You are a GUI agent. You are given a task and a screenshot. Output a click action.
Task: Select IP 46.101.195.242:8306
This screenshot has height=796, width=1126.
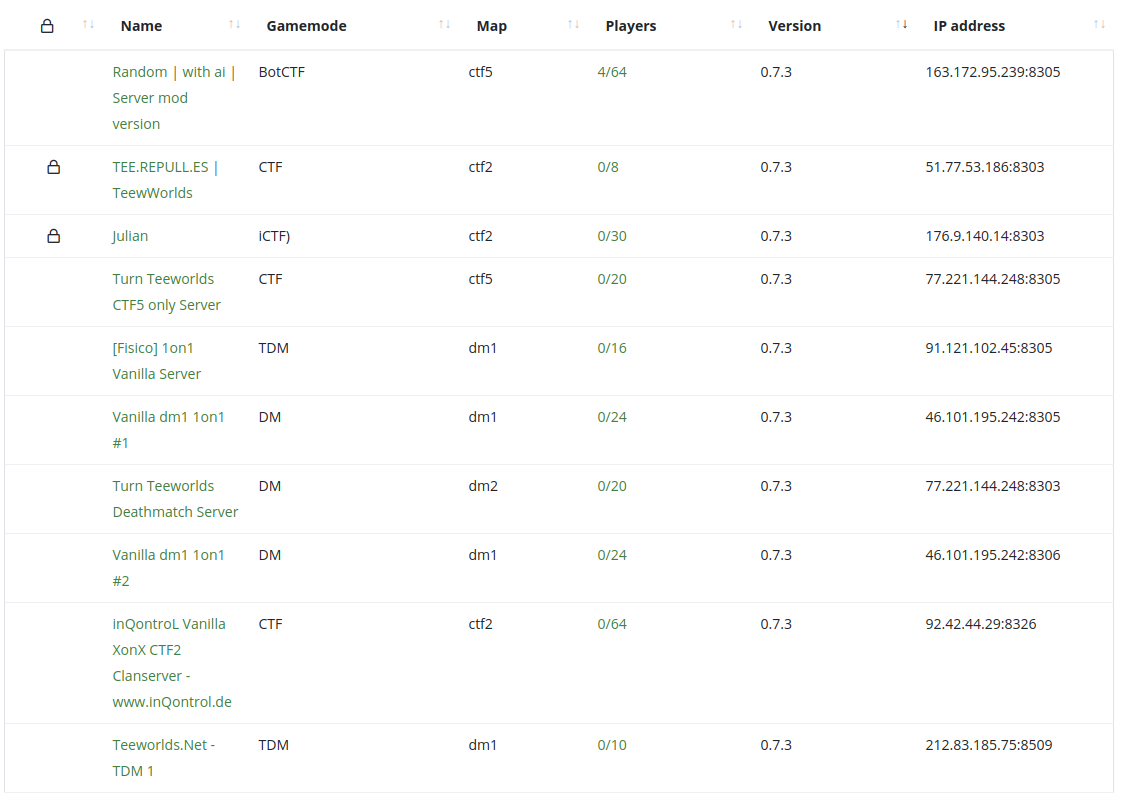[992, 555]
